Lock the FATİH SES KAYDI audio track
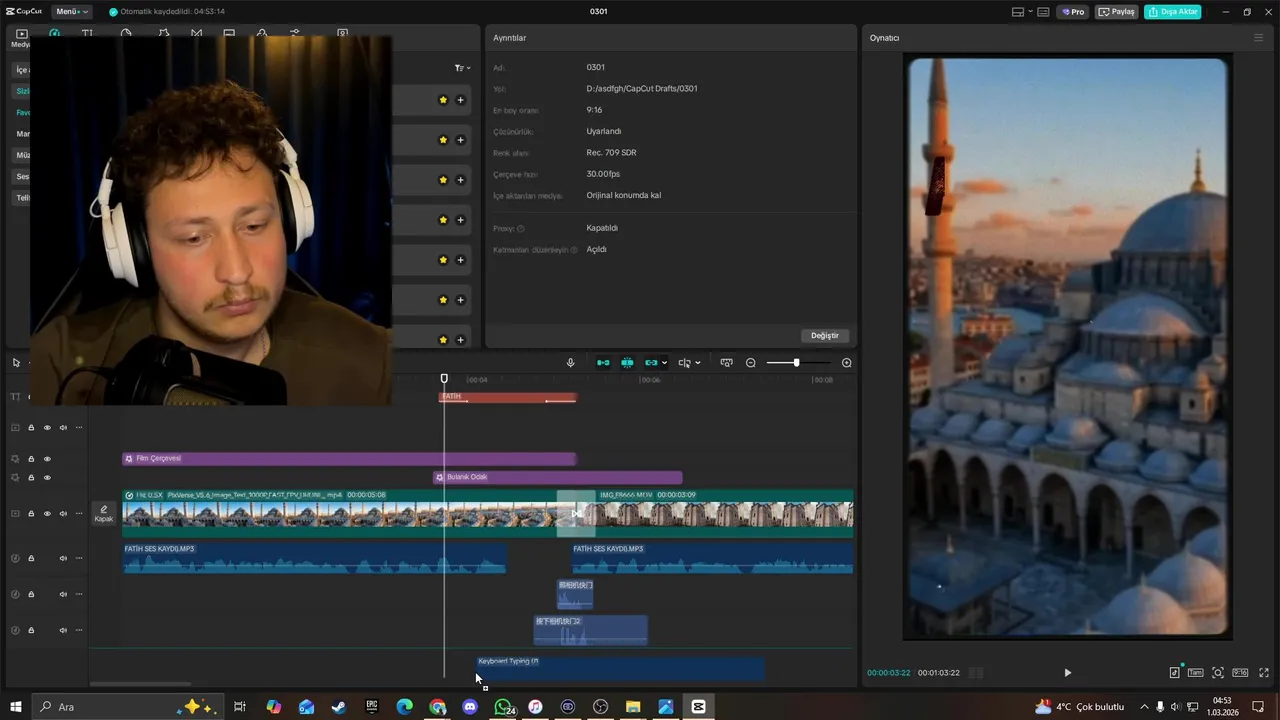 click(31, 558)
